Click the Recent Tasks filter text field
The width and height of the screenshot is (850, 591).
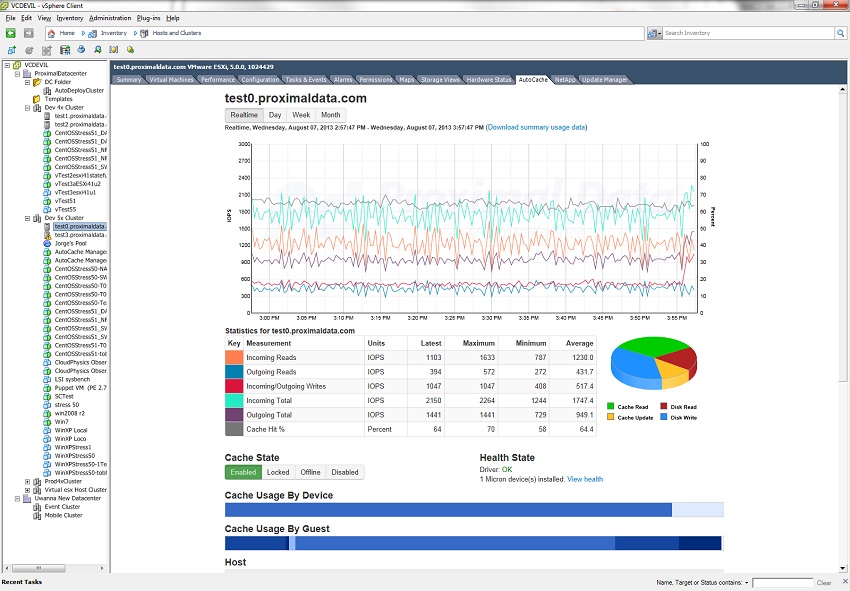(782, 583)
